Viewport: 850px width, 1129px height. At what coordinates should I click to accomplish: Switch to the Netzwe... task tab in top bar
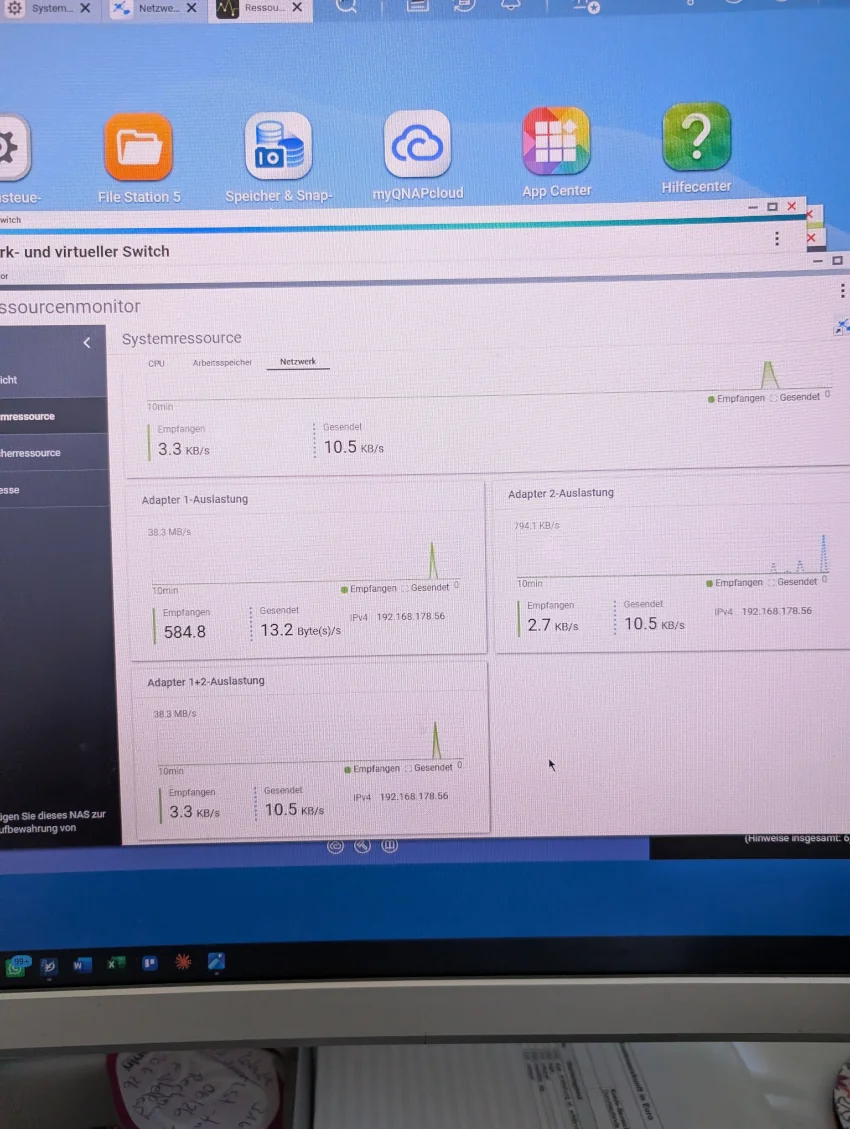tap(155, 8)
